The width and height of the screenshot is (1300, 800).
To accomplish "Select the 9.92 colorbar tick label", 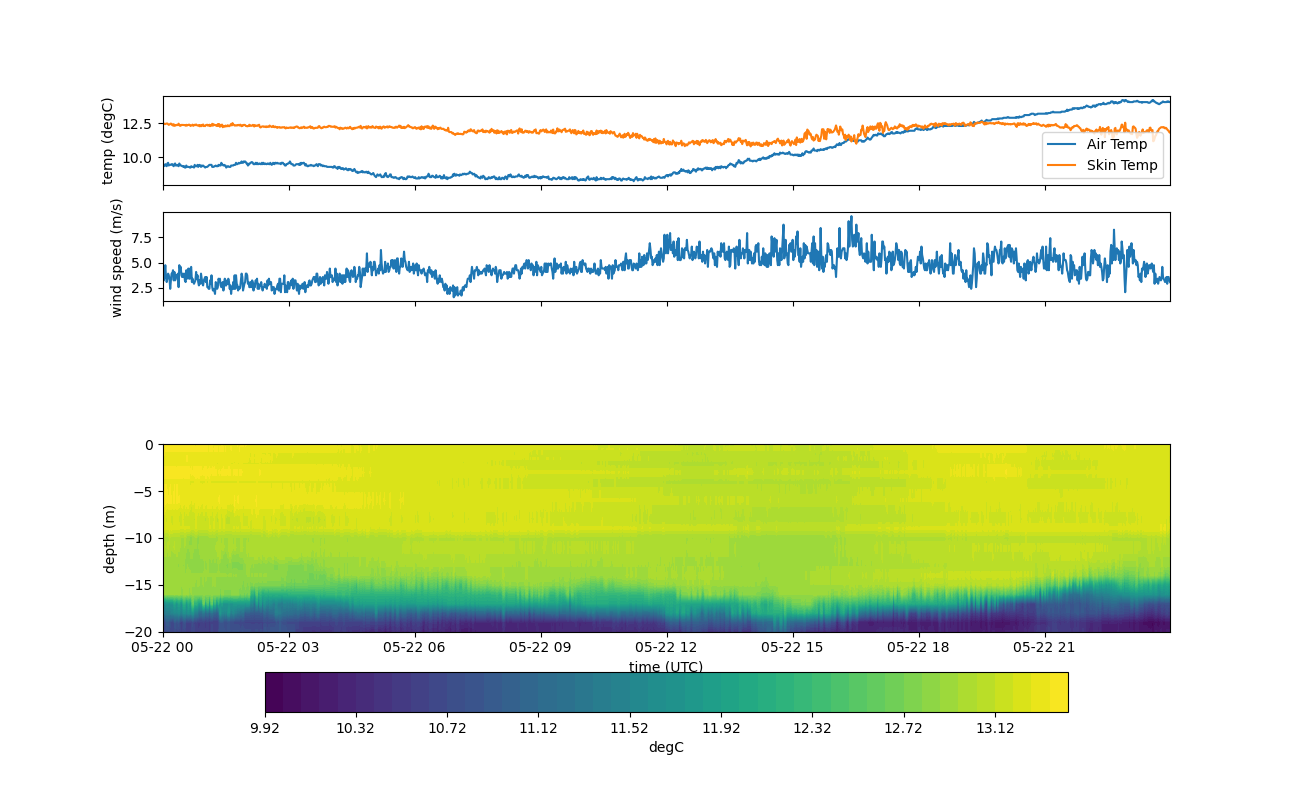I will (x=265, y=728).
